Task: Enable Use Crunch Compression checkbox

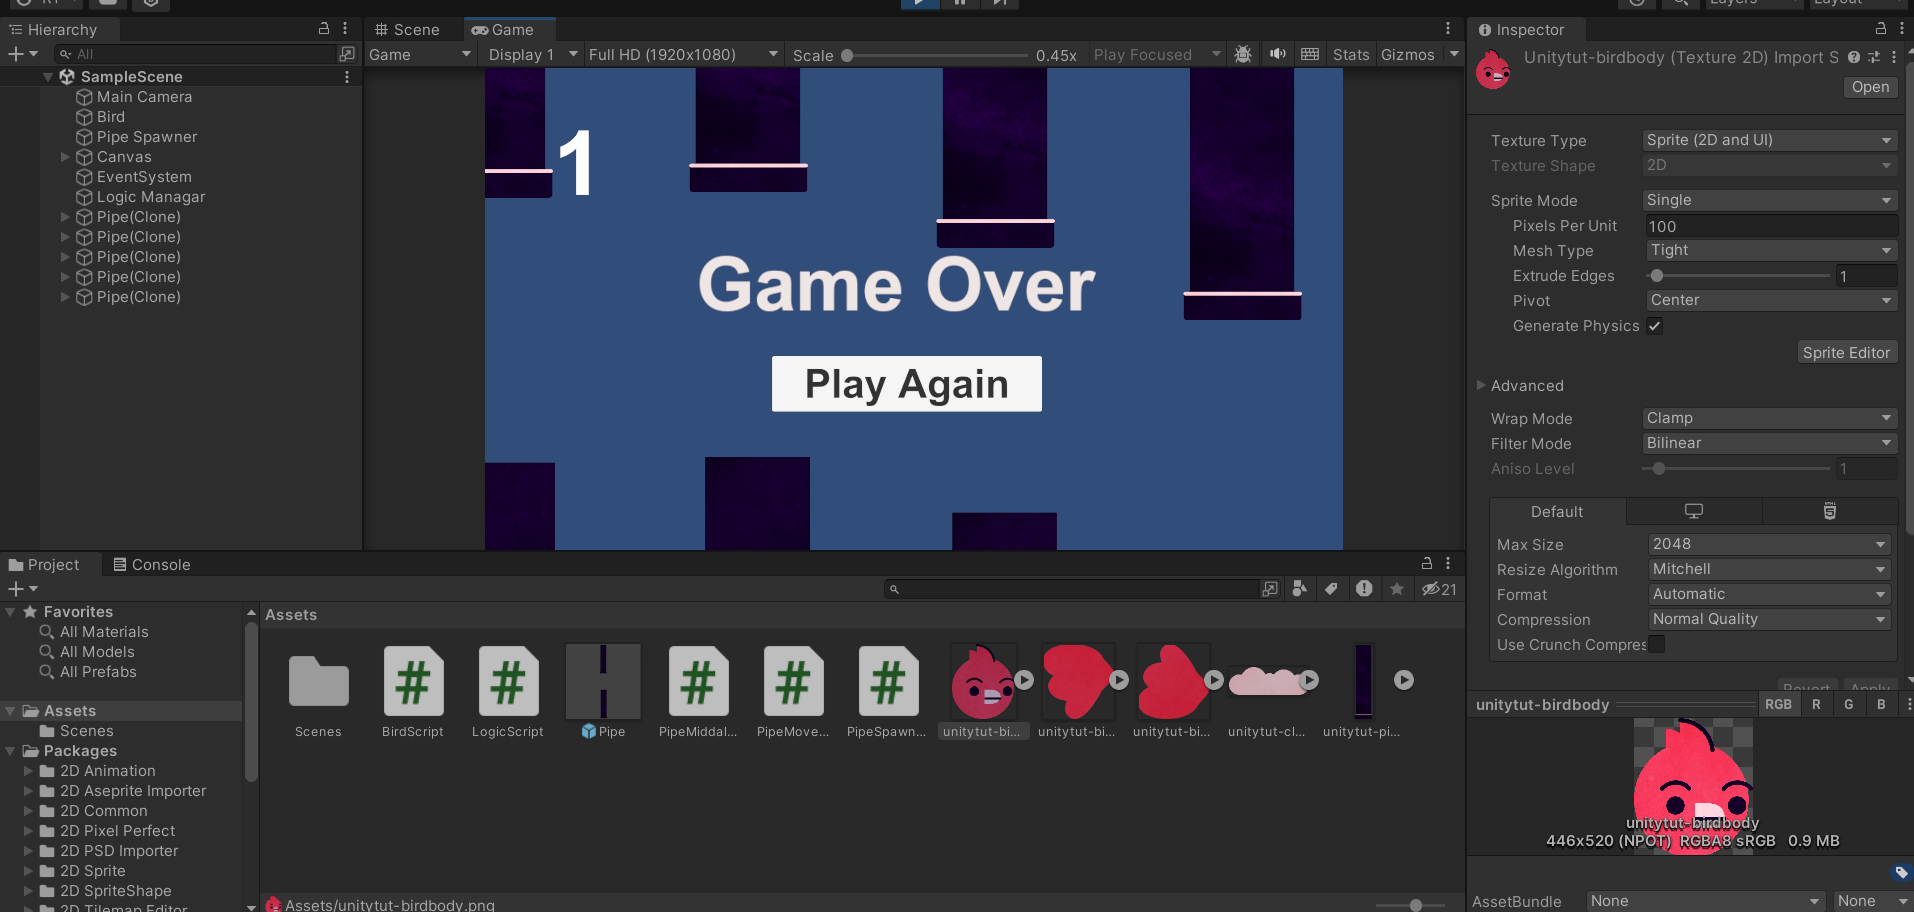Action: pyautogui.click(x=1657, y=644)
